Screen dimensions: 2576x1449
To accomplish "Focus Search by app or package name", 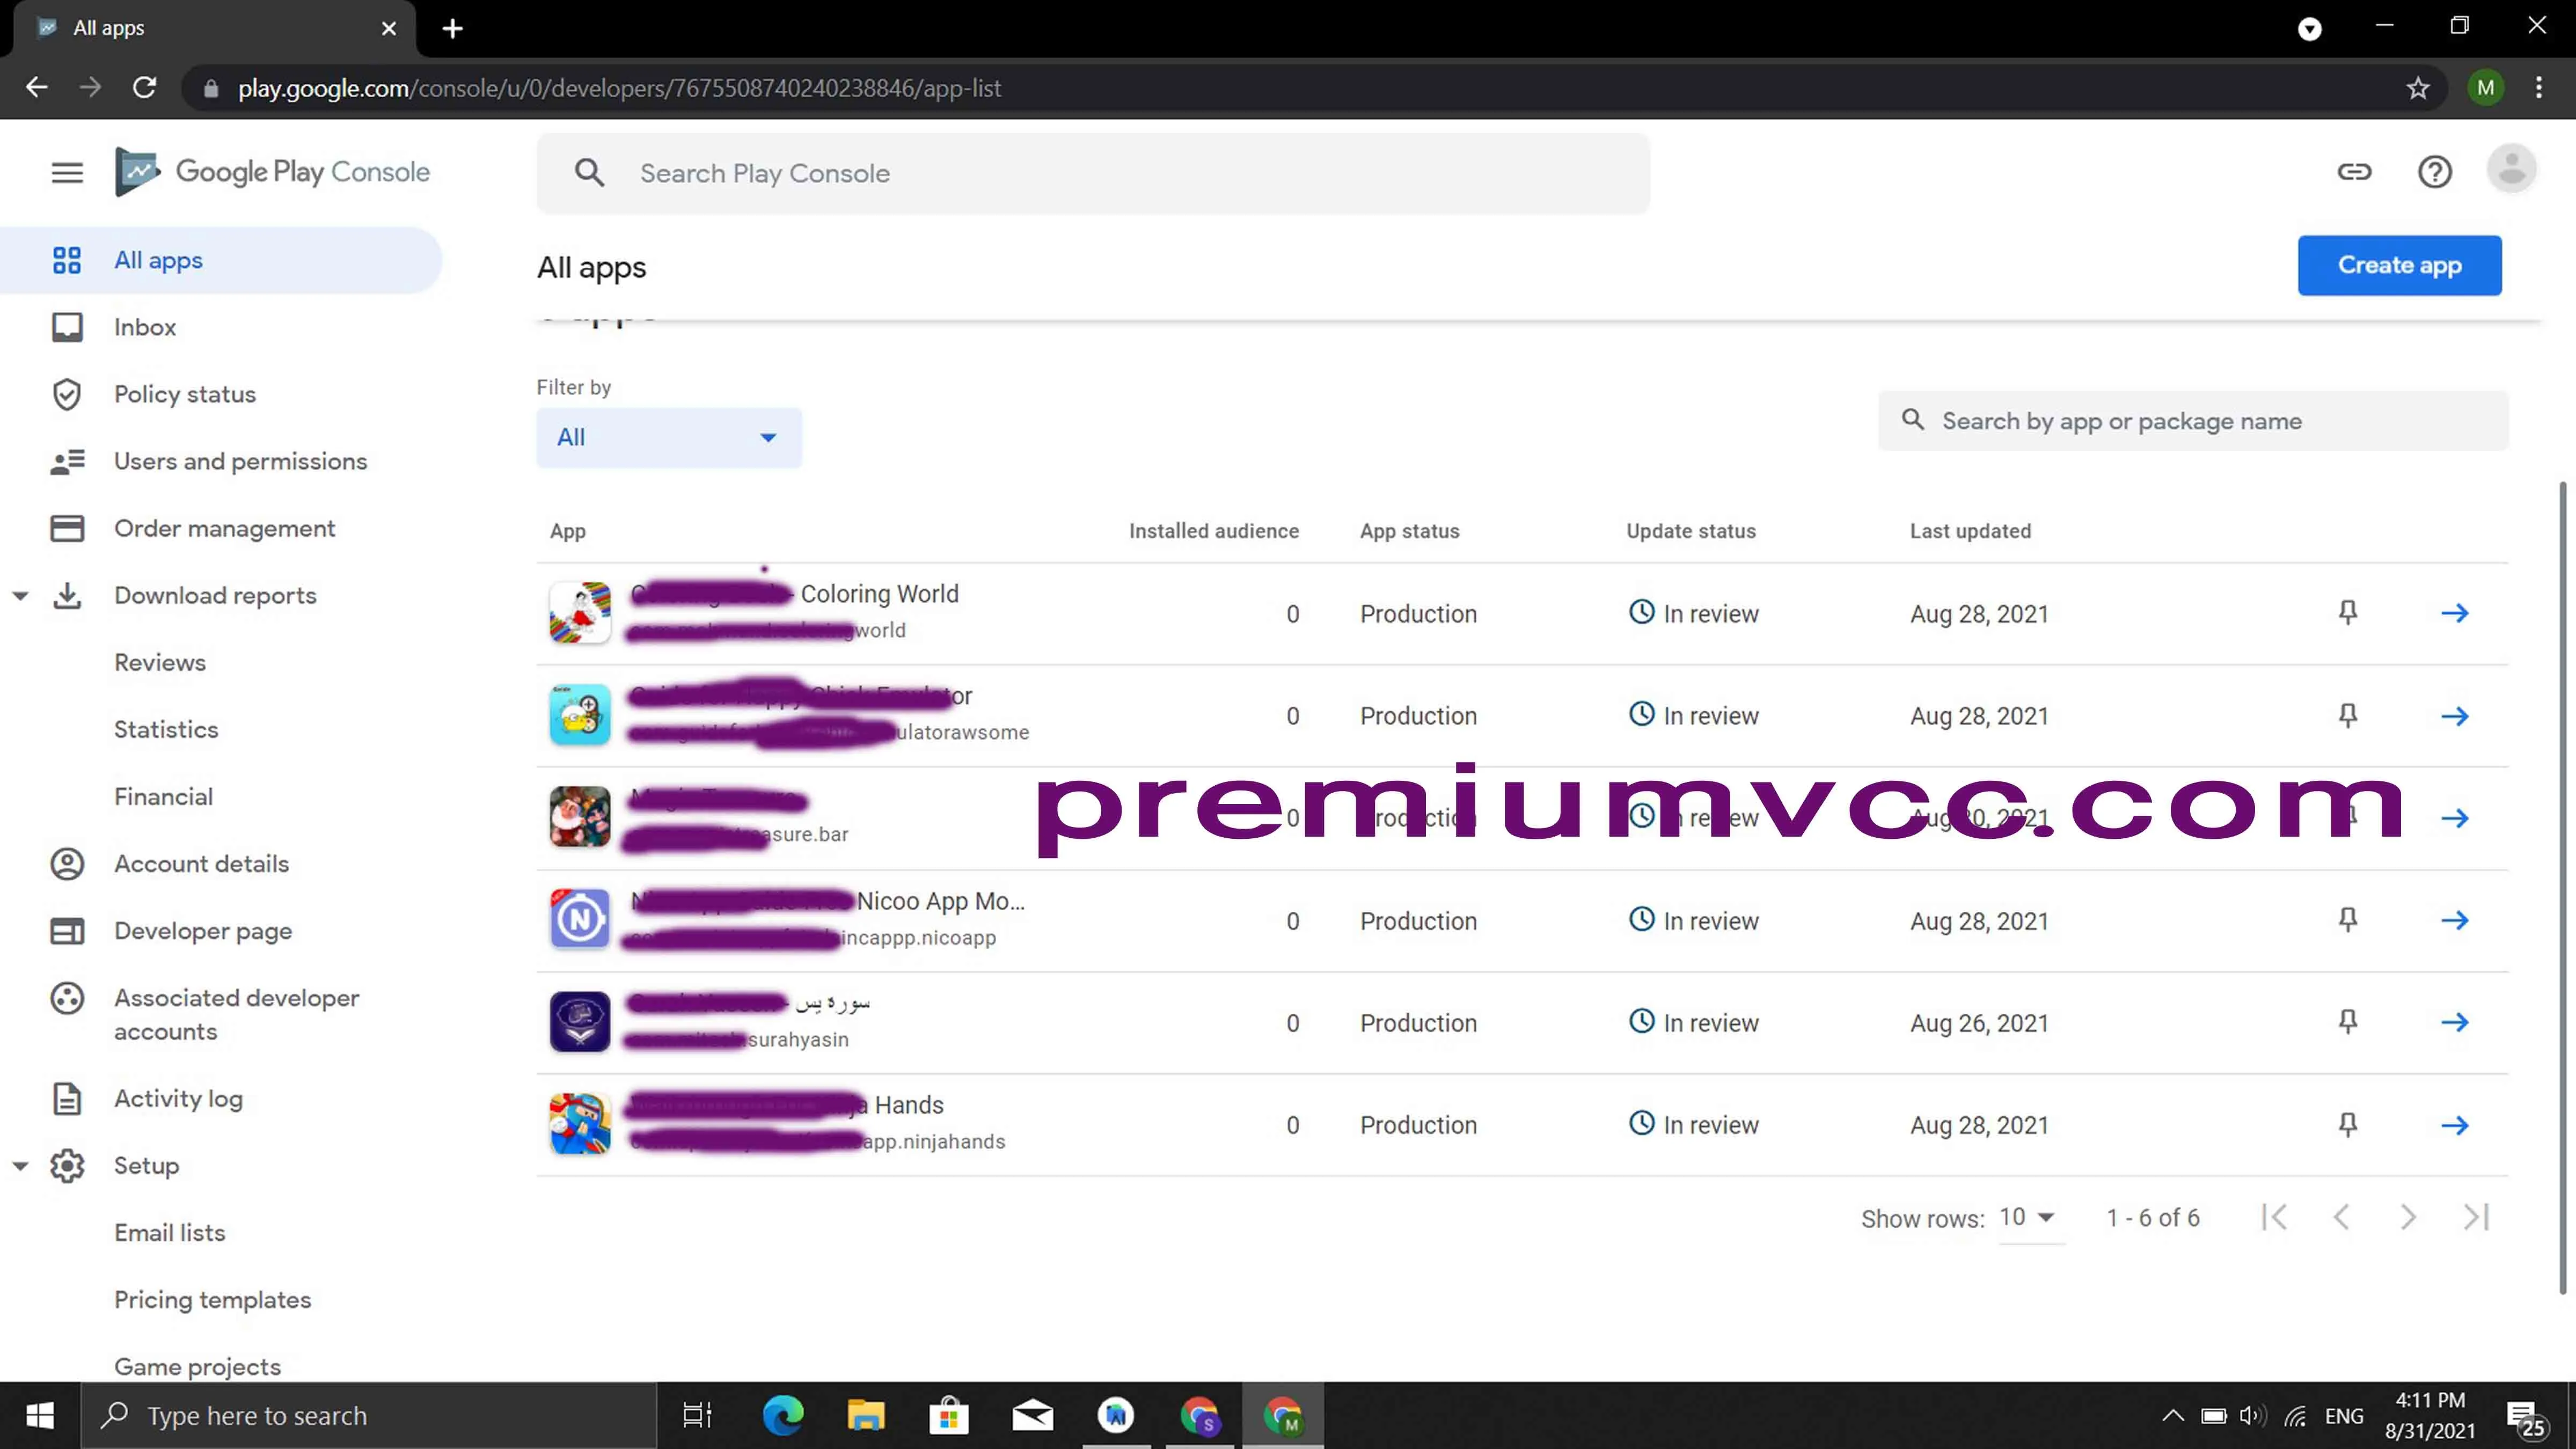I will [2193, 421].
